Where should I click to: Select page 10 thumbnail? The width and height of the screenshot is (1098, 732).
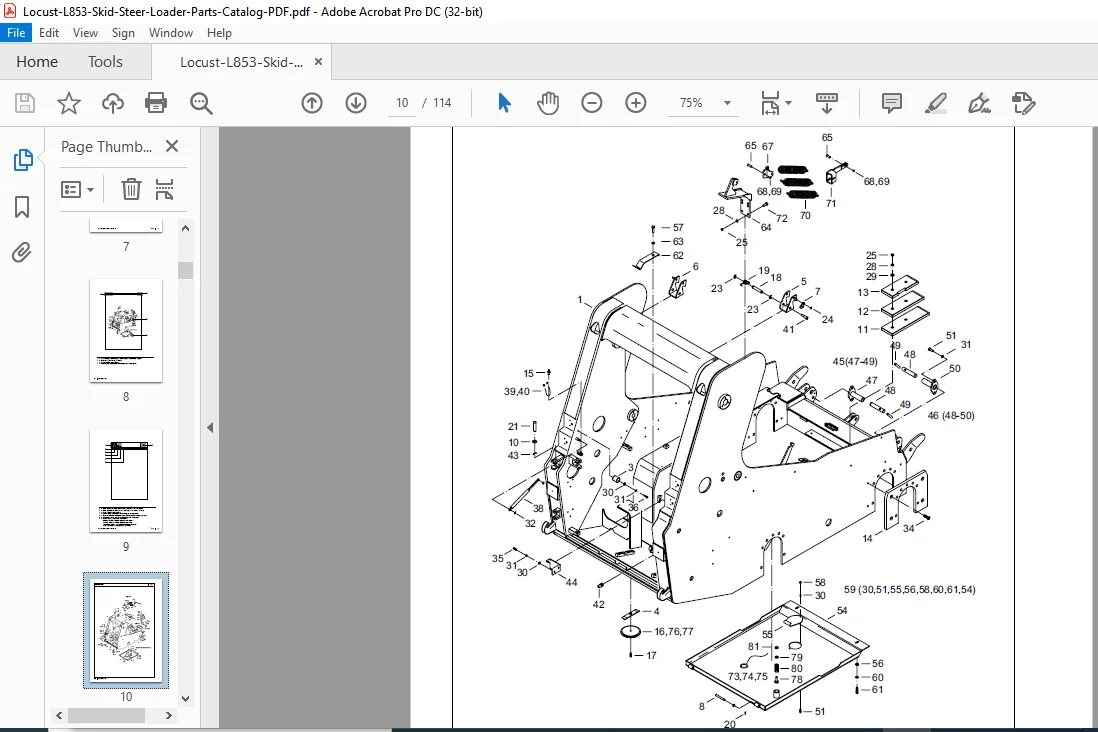coord(126,630)
